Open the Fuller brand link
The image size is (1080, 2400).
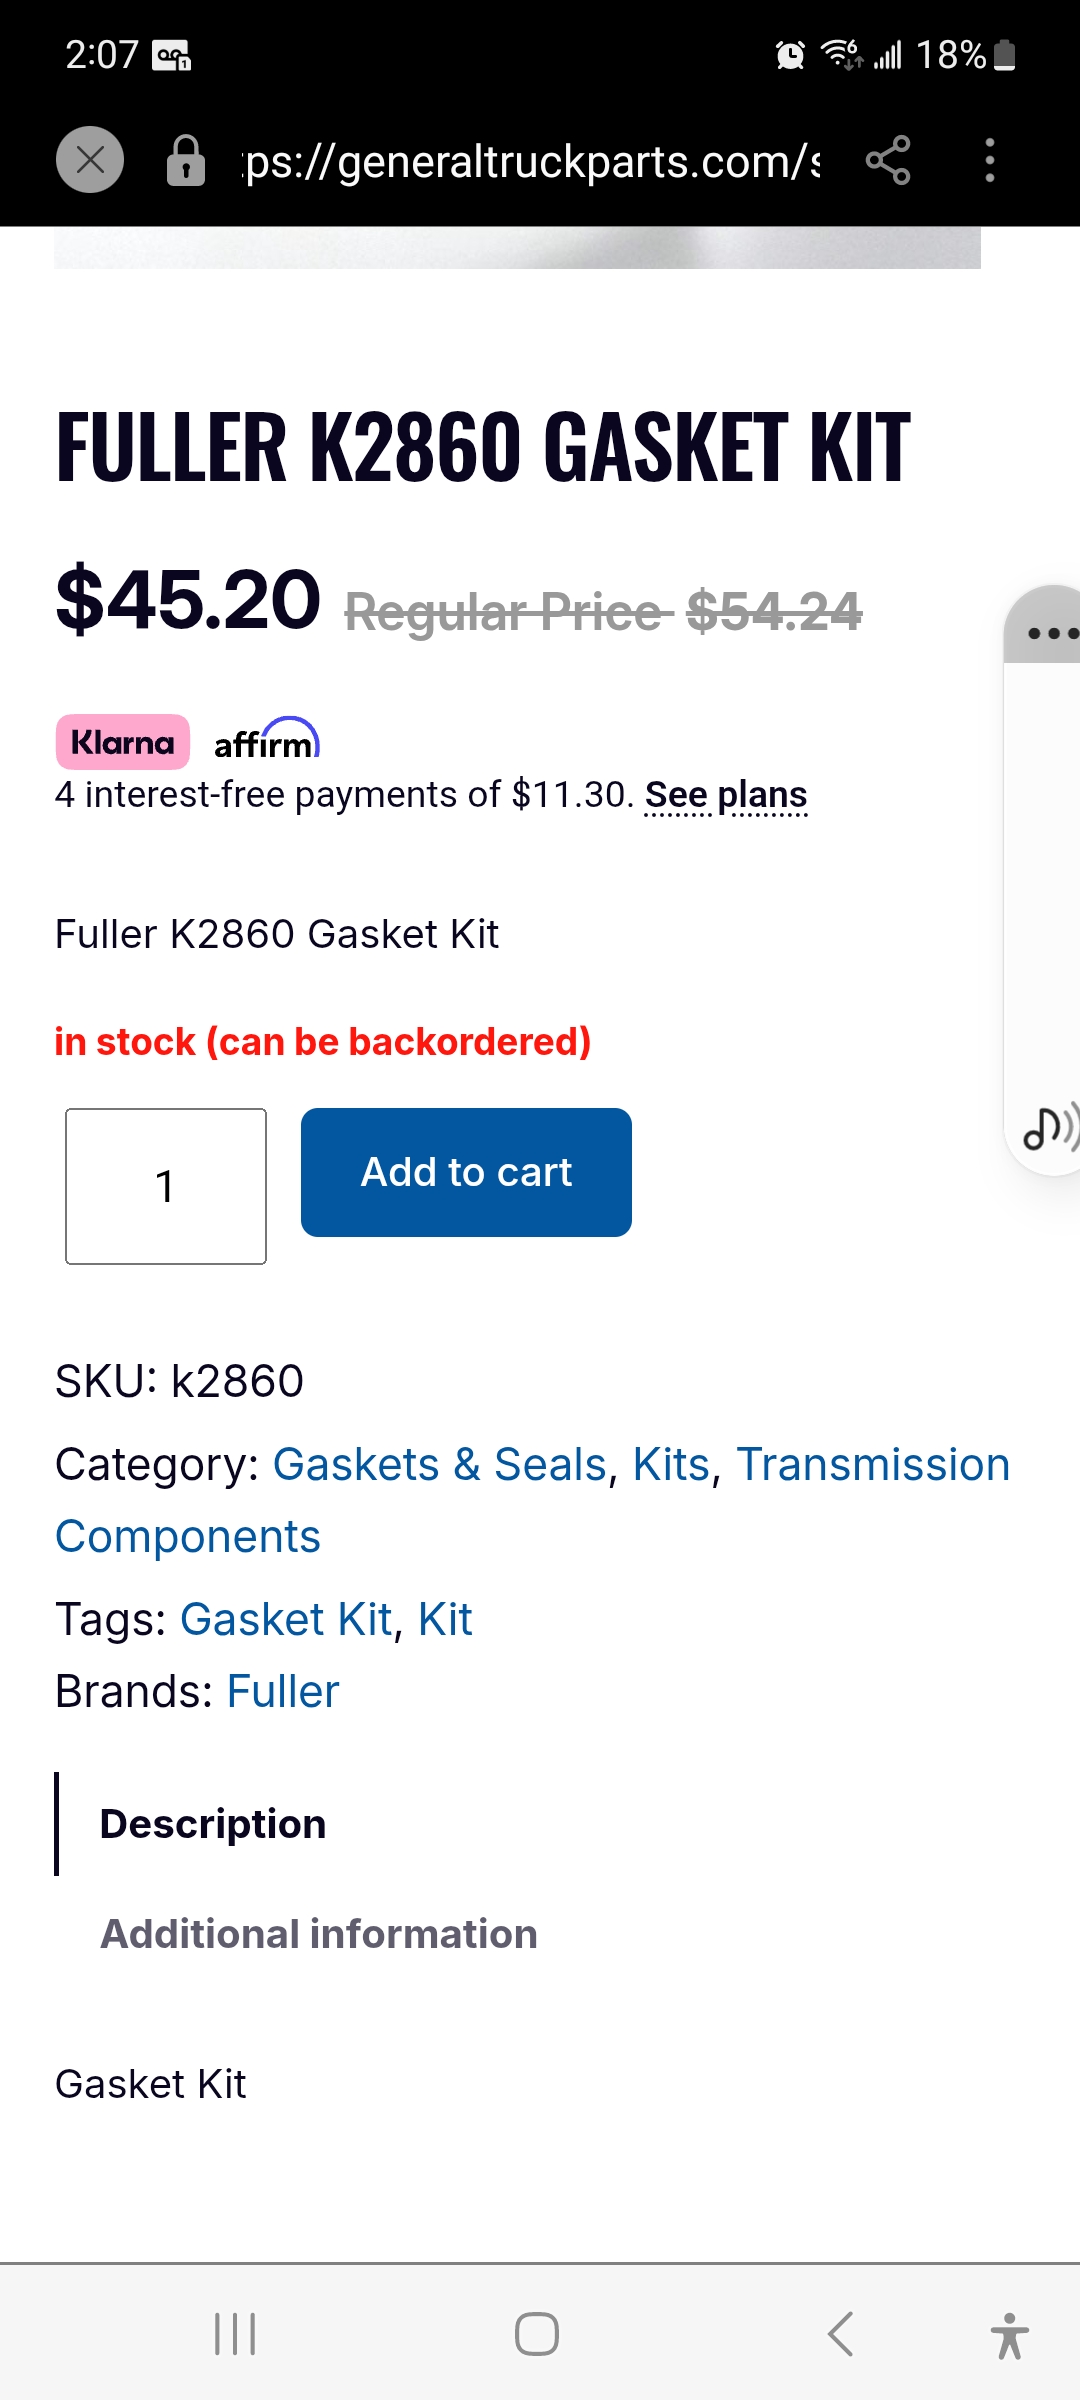coord(283,1692)
